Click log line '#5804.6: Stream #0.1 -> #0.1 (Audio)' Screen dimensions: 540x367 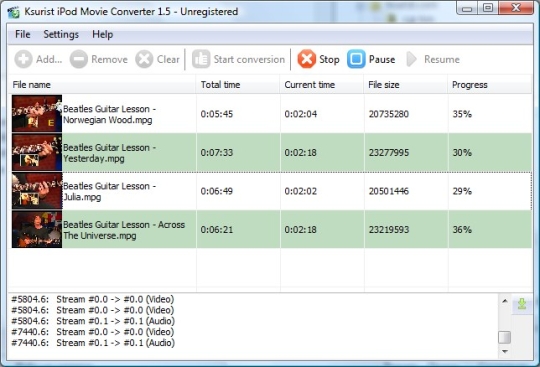point(93,321)
